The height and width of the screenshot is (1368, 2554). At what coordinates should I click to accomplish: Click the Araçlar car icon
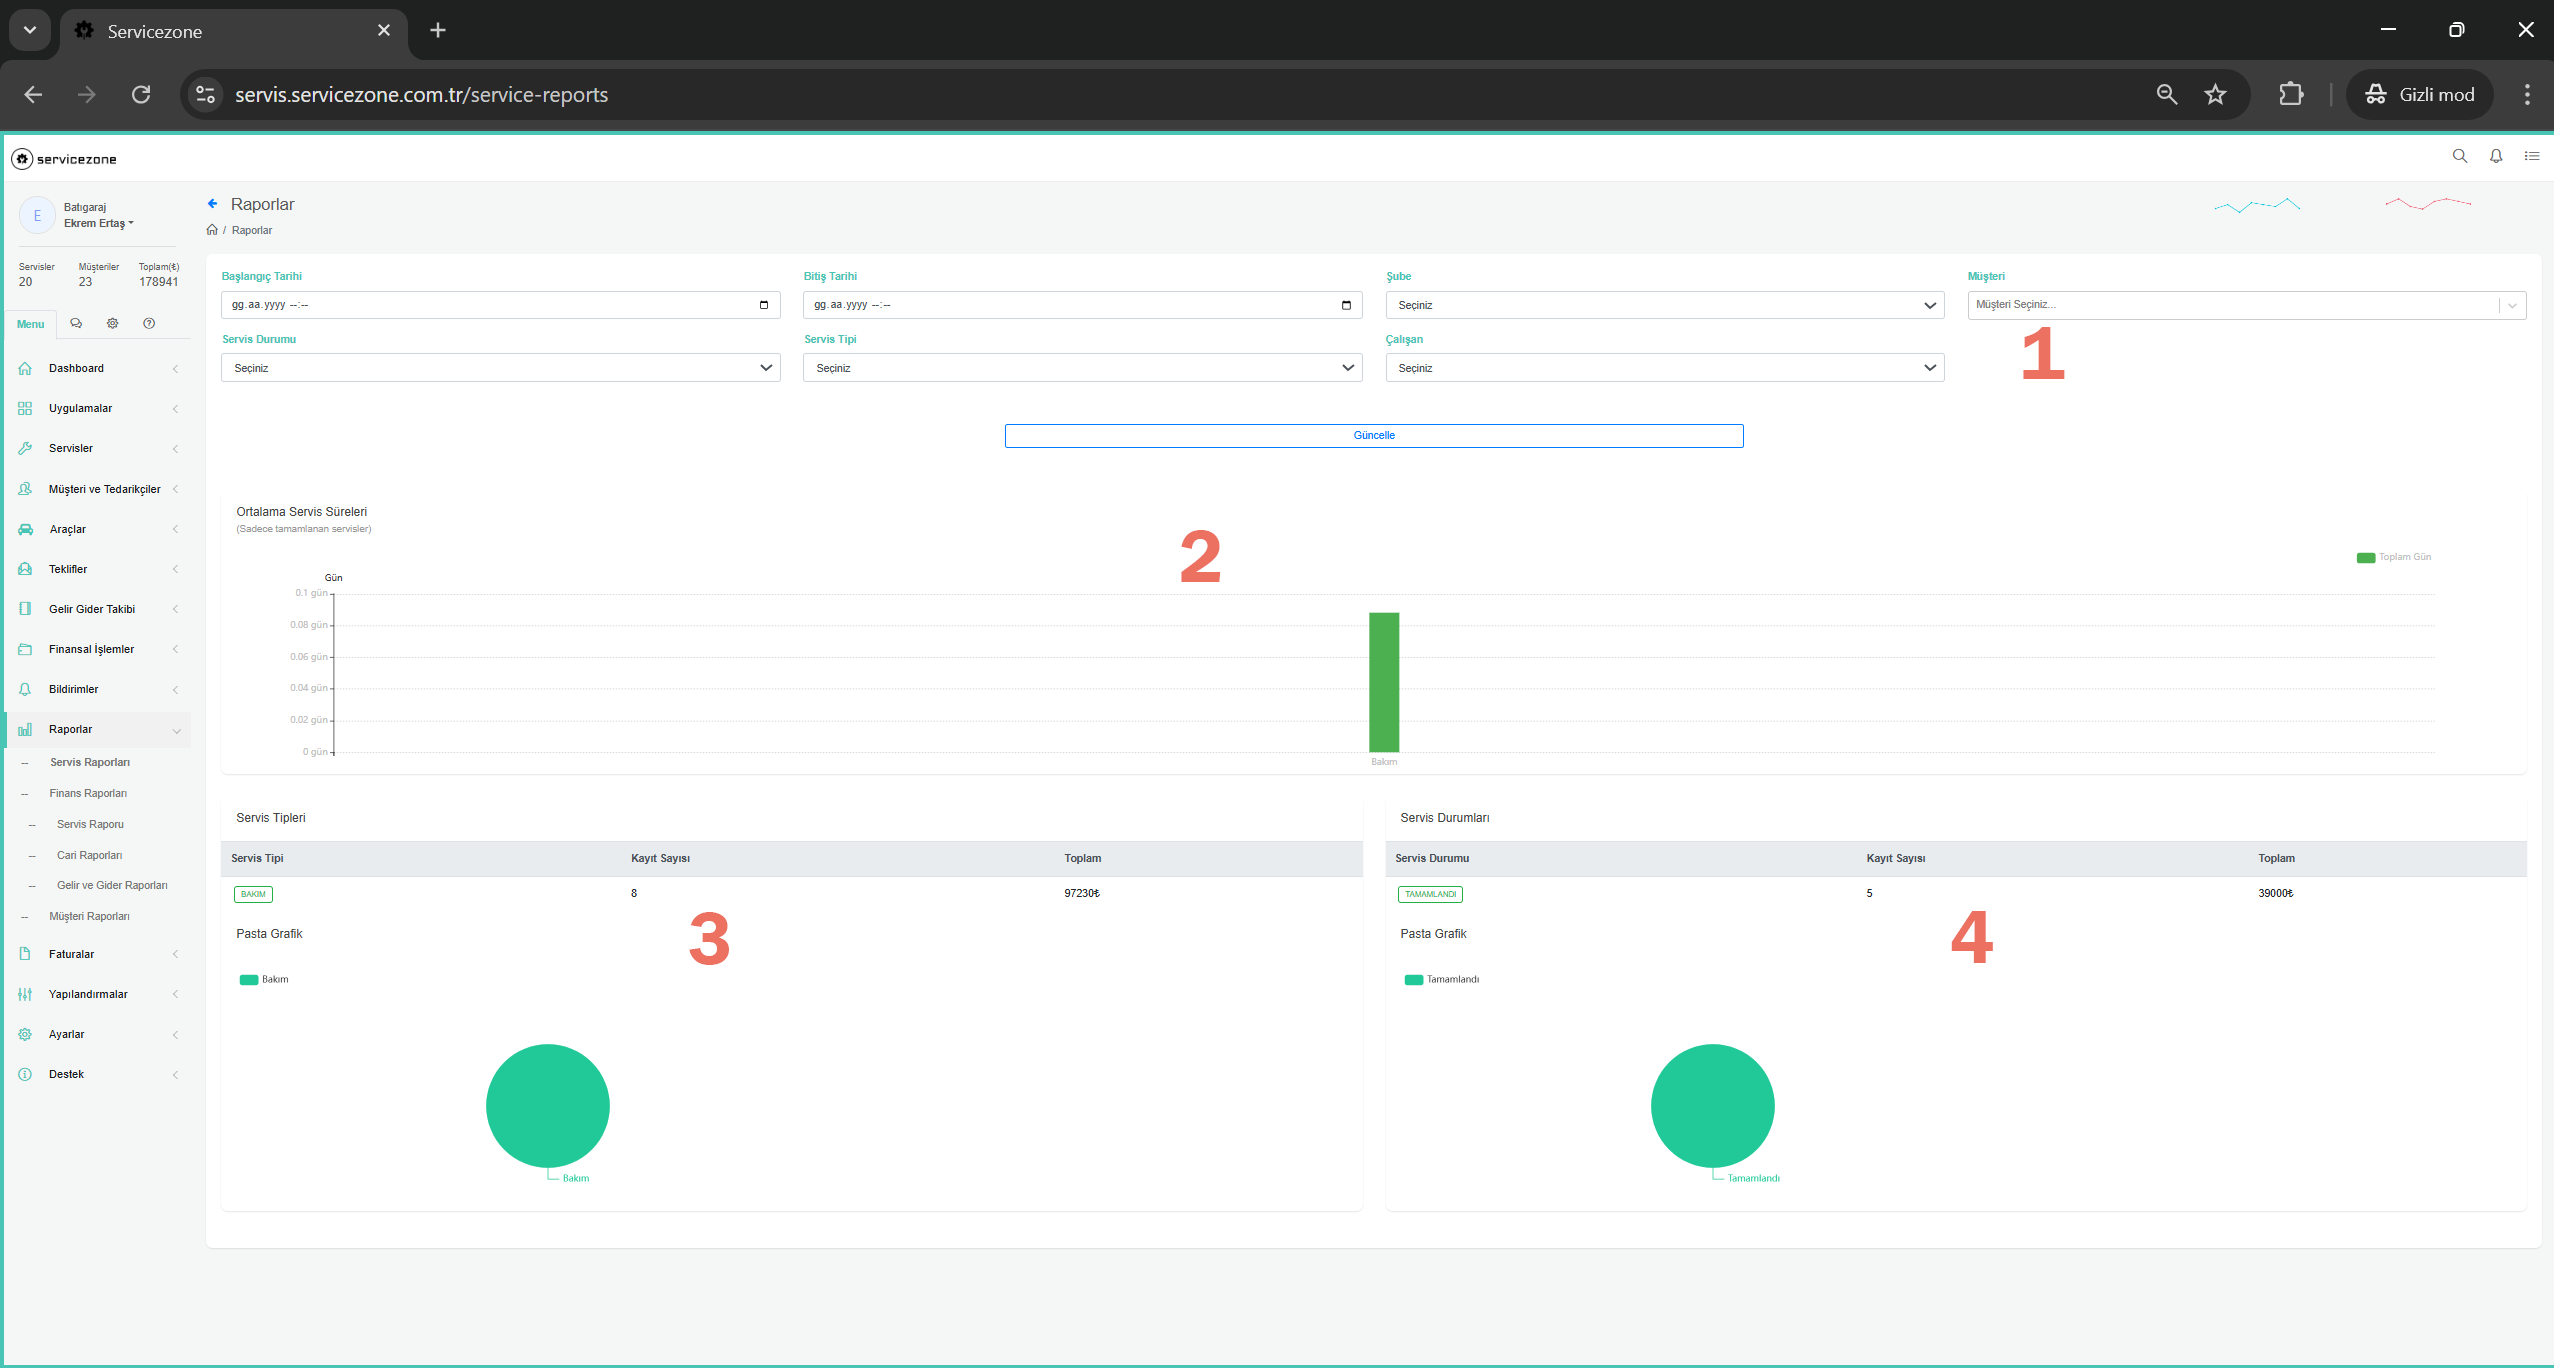coord(25,529)
